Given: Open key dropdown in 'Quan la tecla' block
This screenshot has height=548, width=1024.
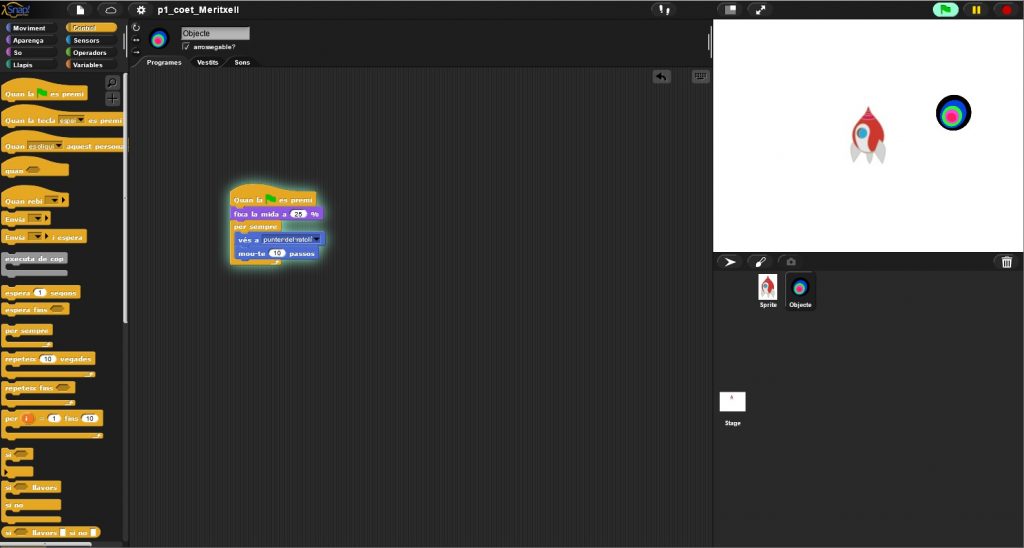Looking at the screenshot, I should click(x=81, y=120).
